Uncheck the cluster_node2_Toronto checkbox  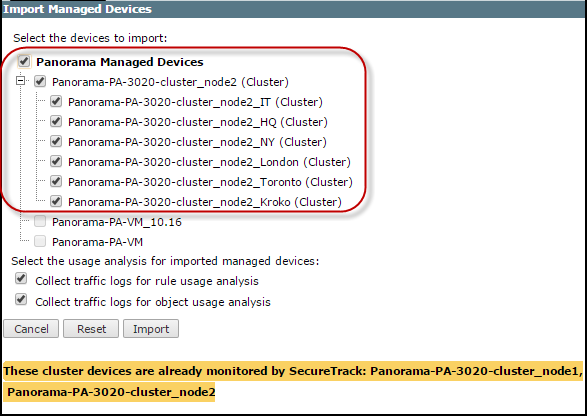(56, 181)
